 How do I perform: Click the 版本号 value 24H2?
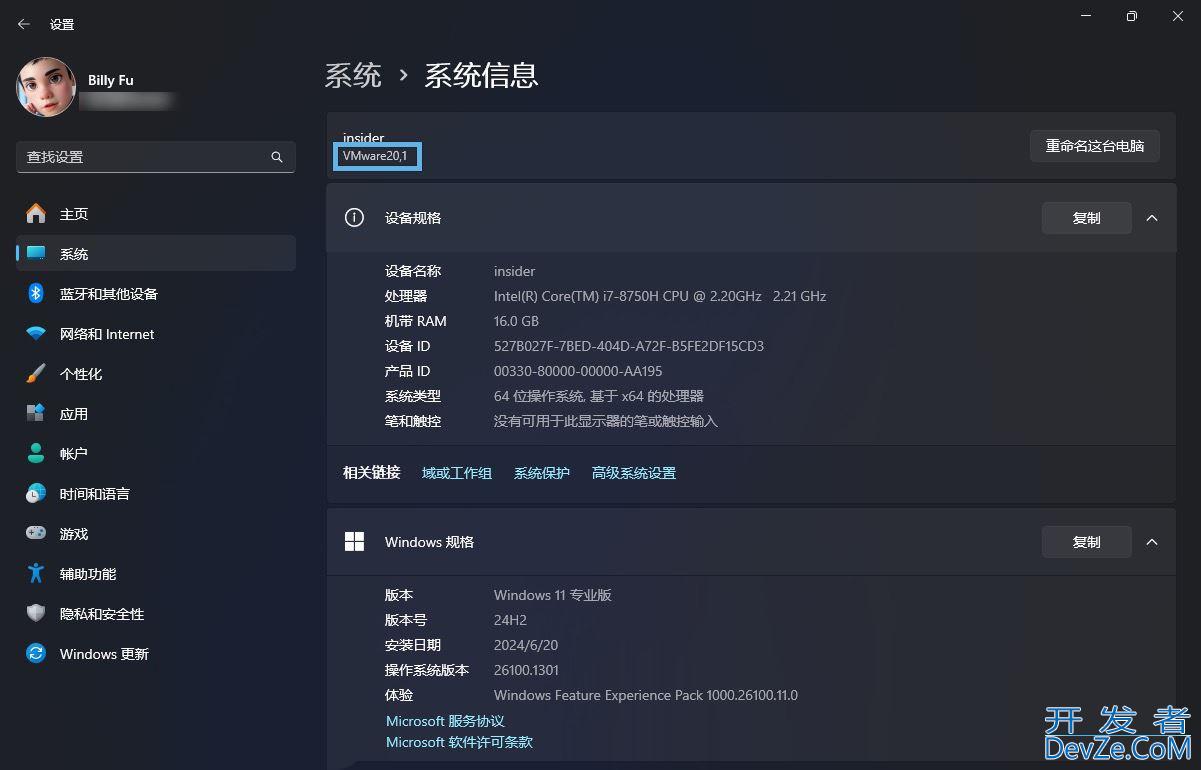coord(510,620)
